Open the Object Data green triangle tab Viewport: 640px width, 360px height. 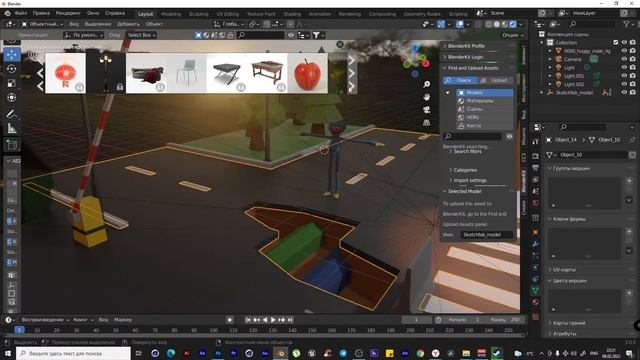[x=536, y=290]
